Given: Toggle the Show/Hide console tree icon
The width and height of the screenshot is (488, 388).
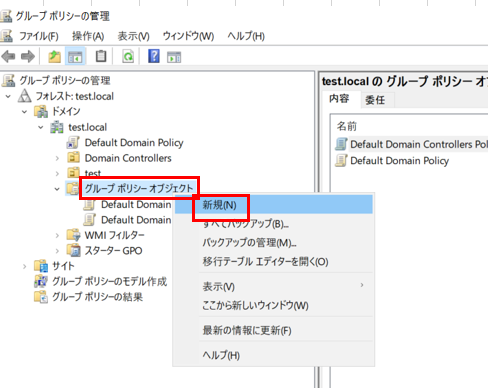Looking at the screenshot, I should point(75,57).
